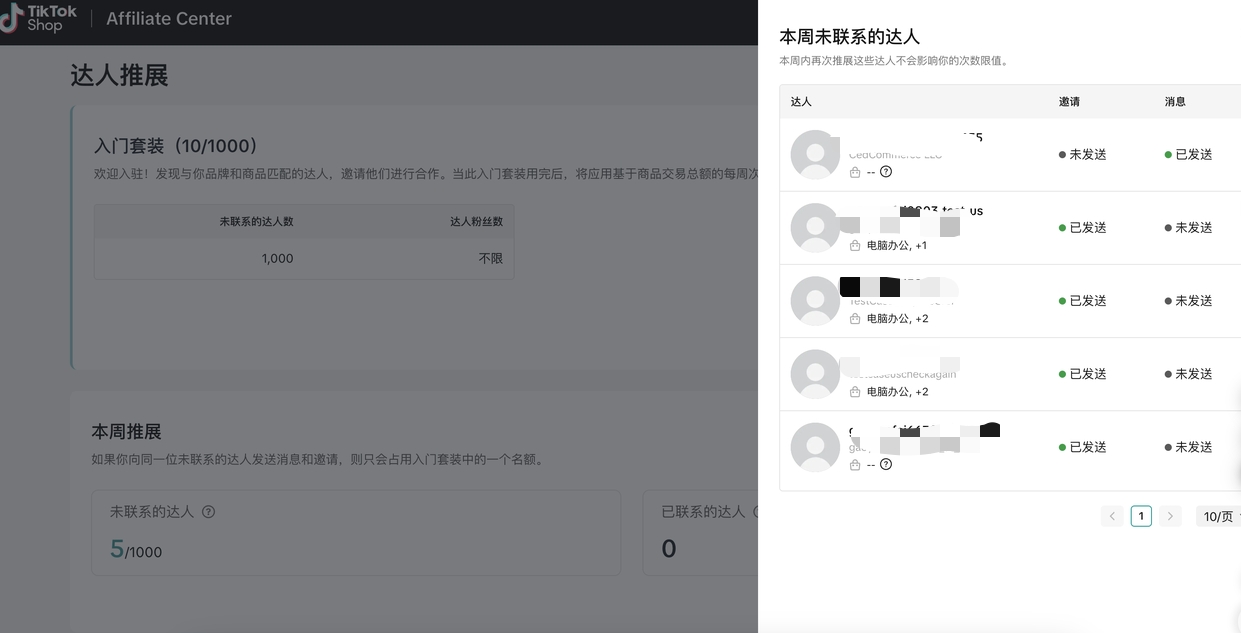Click 未发送 invite status in first row
The width and height of the screenshot is (1241, 633).
[1083, 155]
